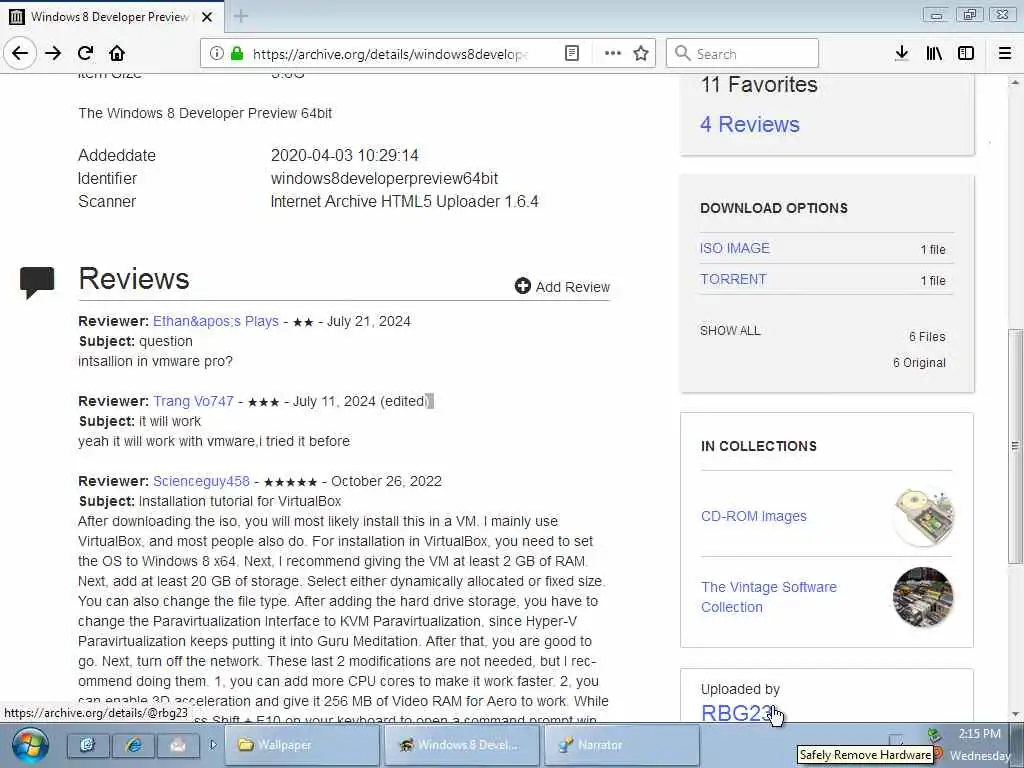Go back to the previous page
The height and width of the screenshot is (768, 1024).
coord(20,54)
